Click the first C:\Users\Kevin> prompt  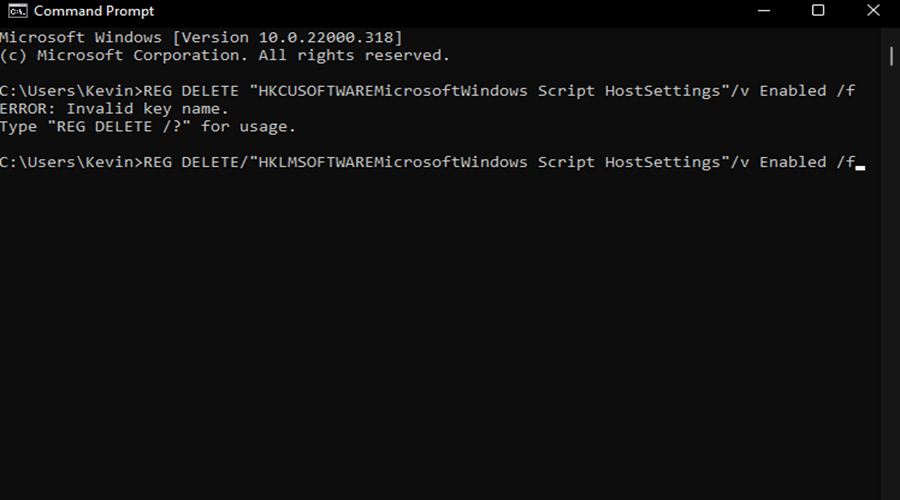tap(71, 91)
